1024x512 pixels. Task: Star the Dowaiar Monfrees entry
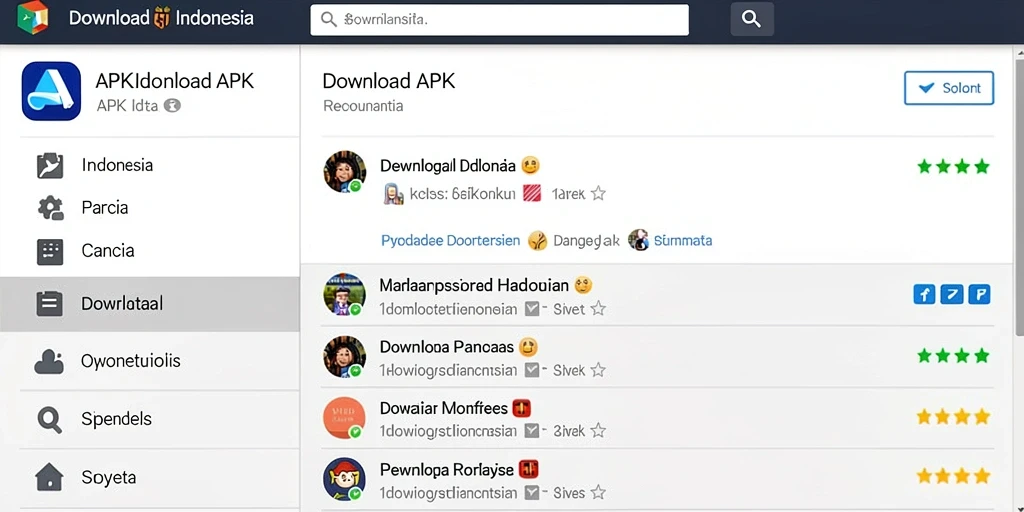(598, 431)
